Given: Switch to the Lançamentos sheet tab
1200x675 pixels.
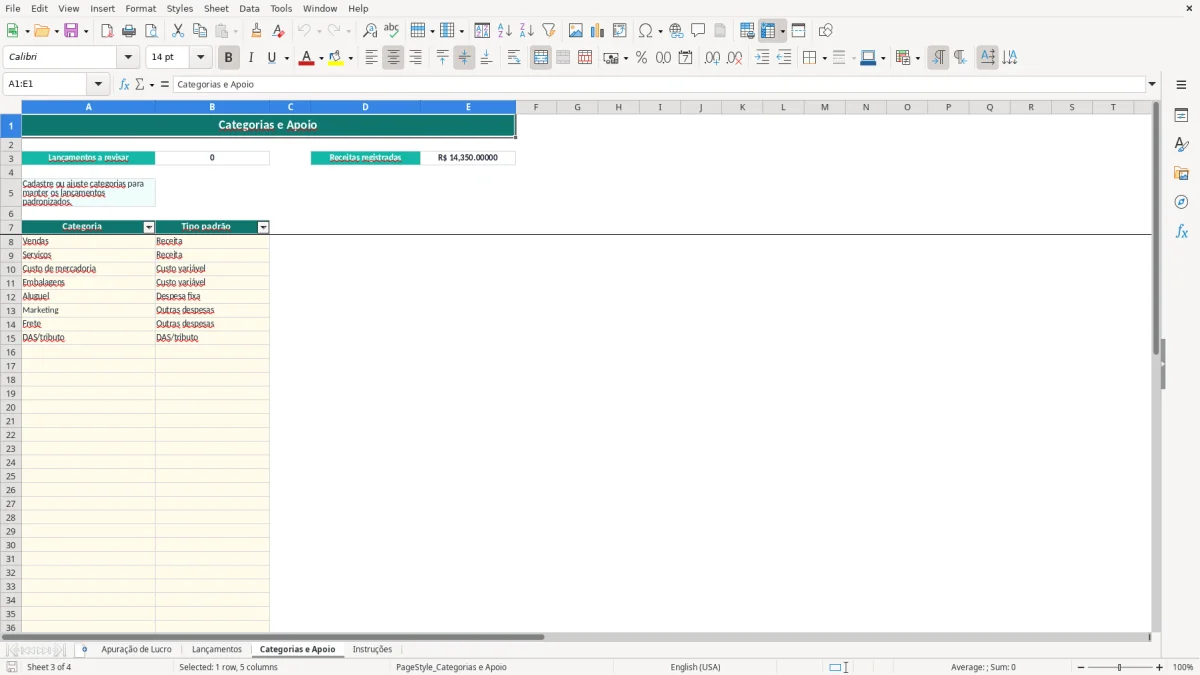Looking at the screenshot, I should pos(217,650).
